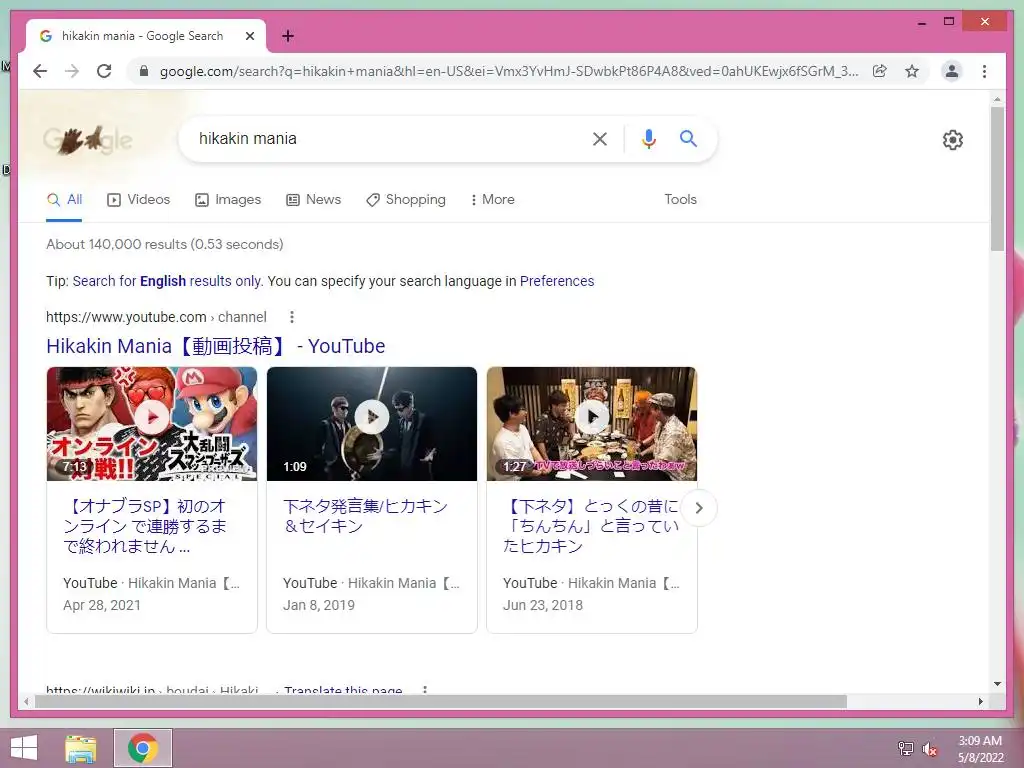Open Chrome profile avatar menu
The image size is (1024, 768).
click(x=952, y=71)
